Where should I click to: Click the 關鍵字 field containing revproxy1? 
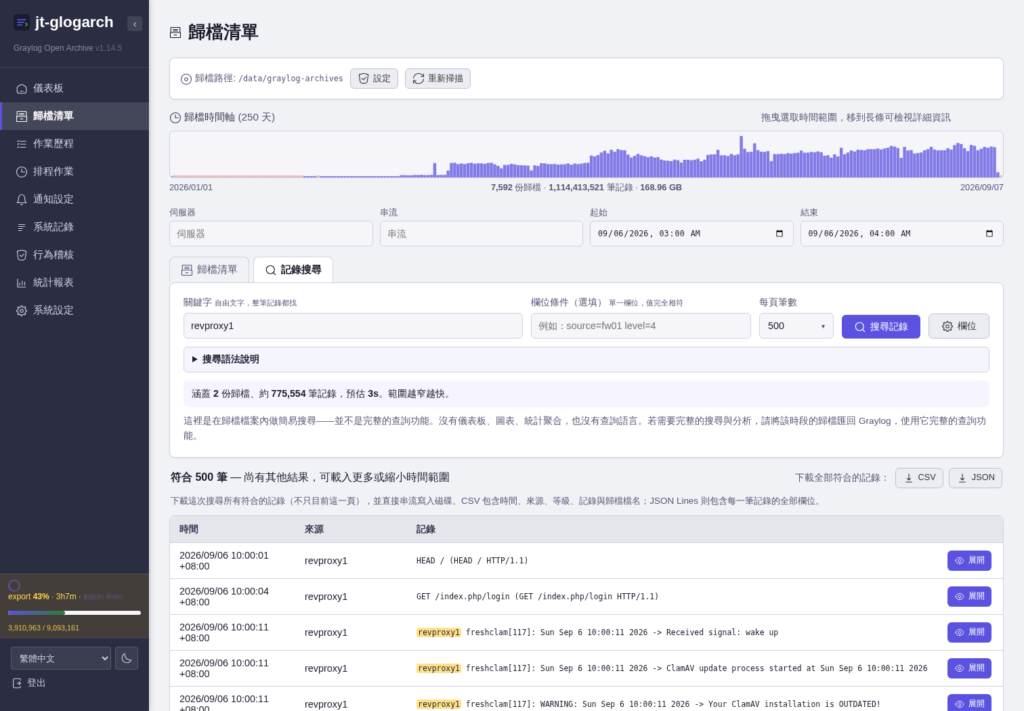[353, 326]
